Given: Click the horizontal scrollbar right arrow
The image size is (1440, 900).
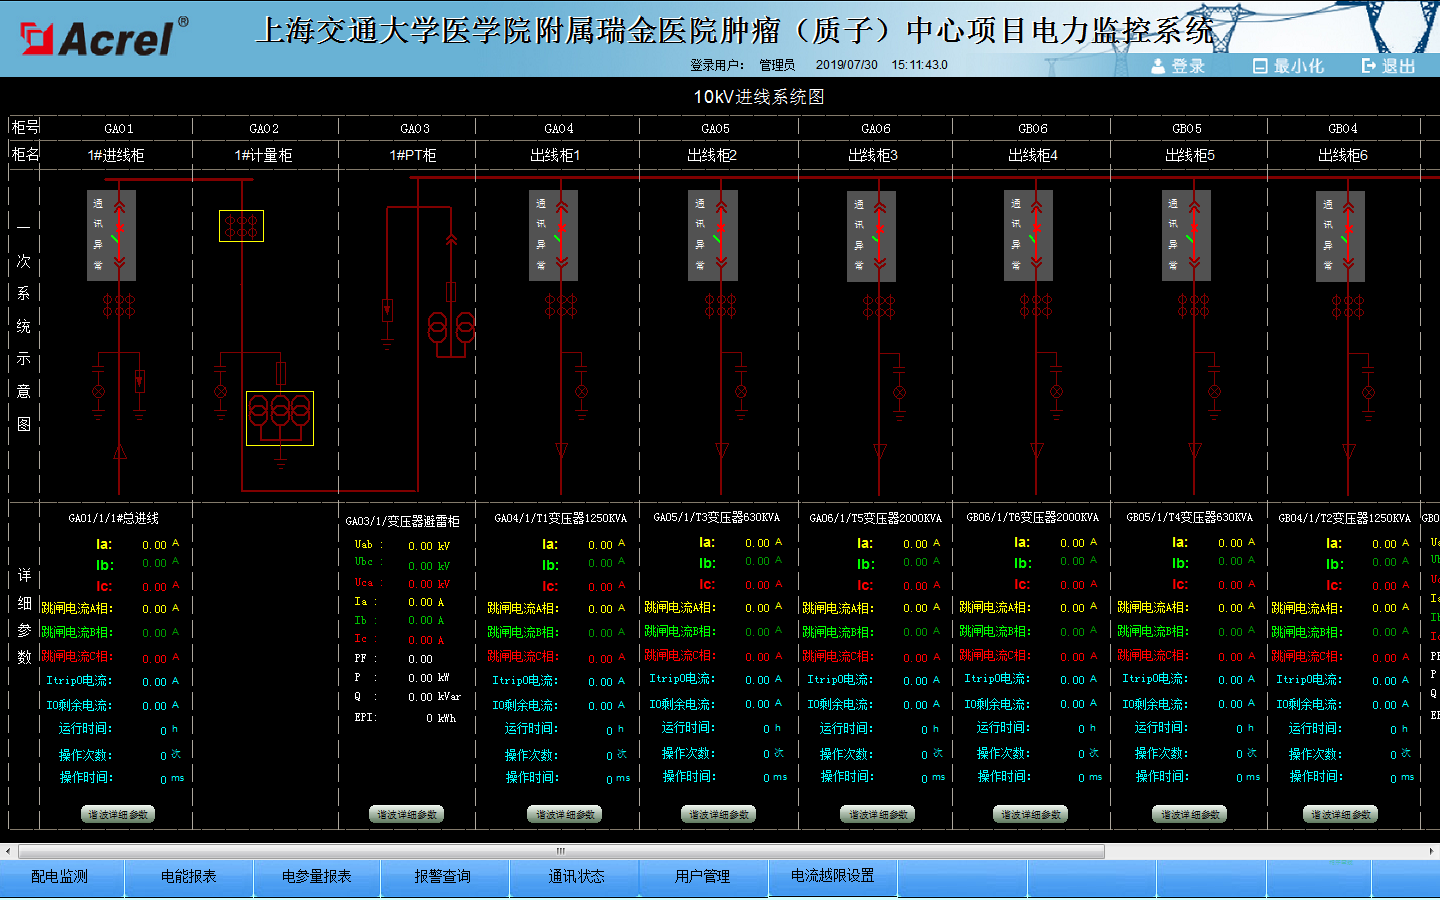Looking at the screenshot, I should 1432,852.
